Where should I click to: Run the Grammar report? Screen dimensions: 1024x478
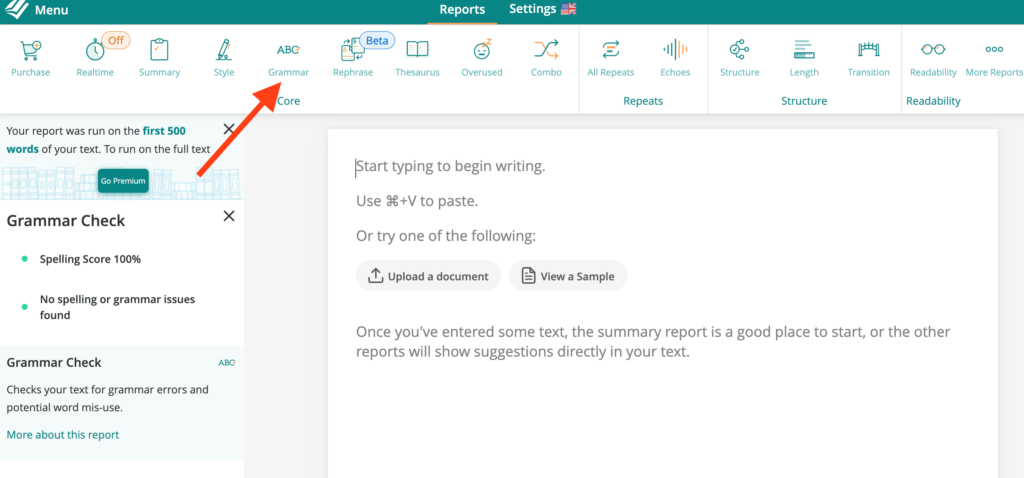pyautogui.click(x=288, y=58)
